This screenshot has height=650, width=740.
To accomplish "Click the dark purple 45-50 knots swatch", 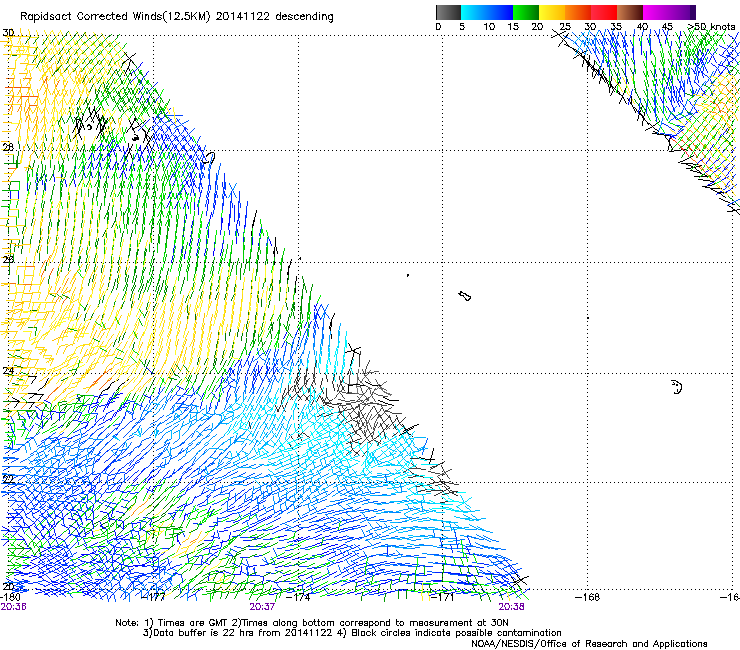I will (682, 12).
